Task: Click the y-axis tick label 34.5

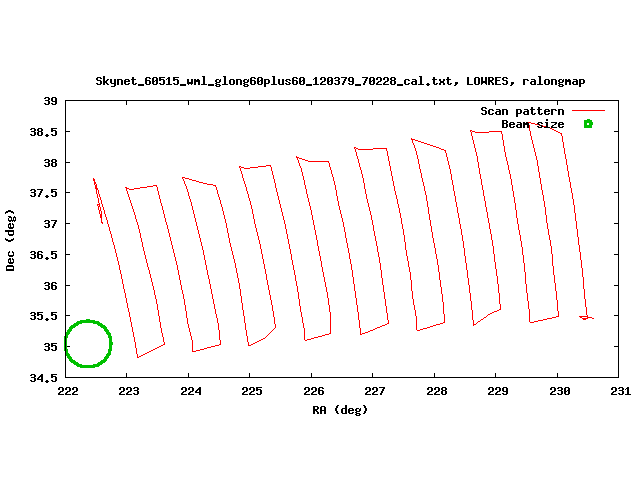Action: click(x=43, y=378)
